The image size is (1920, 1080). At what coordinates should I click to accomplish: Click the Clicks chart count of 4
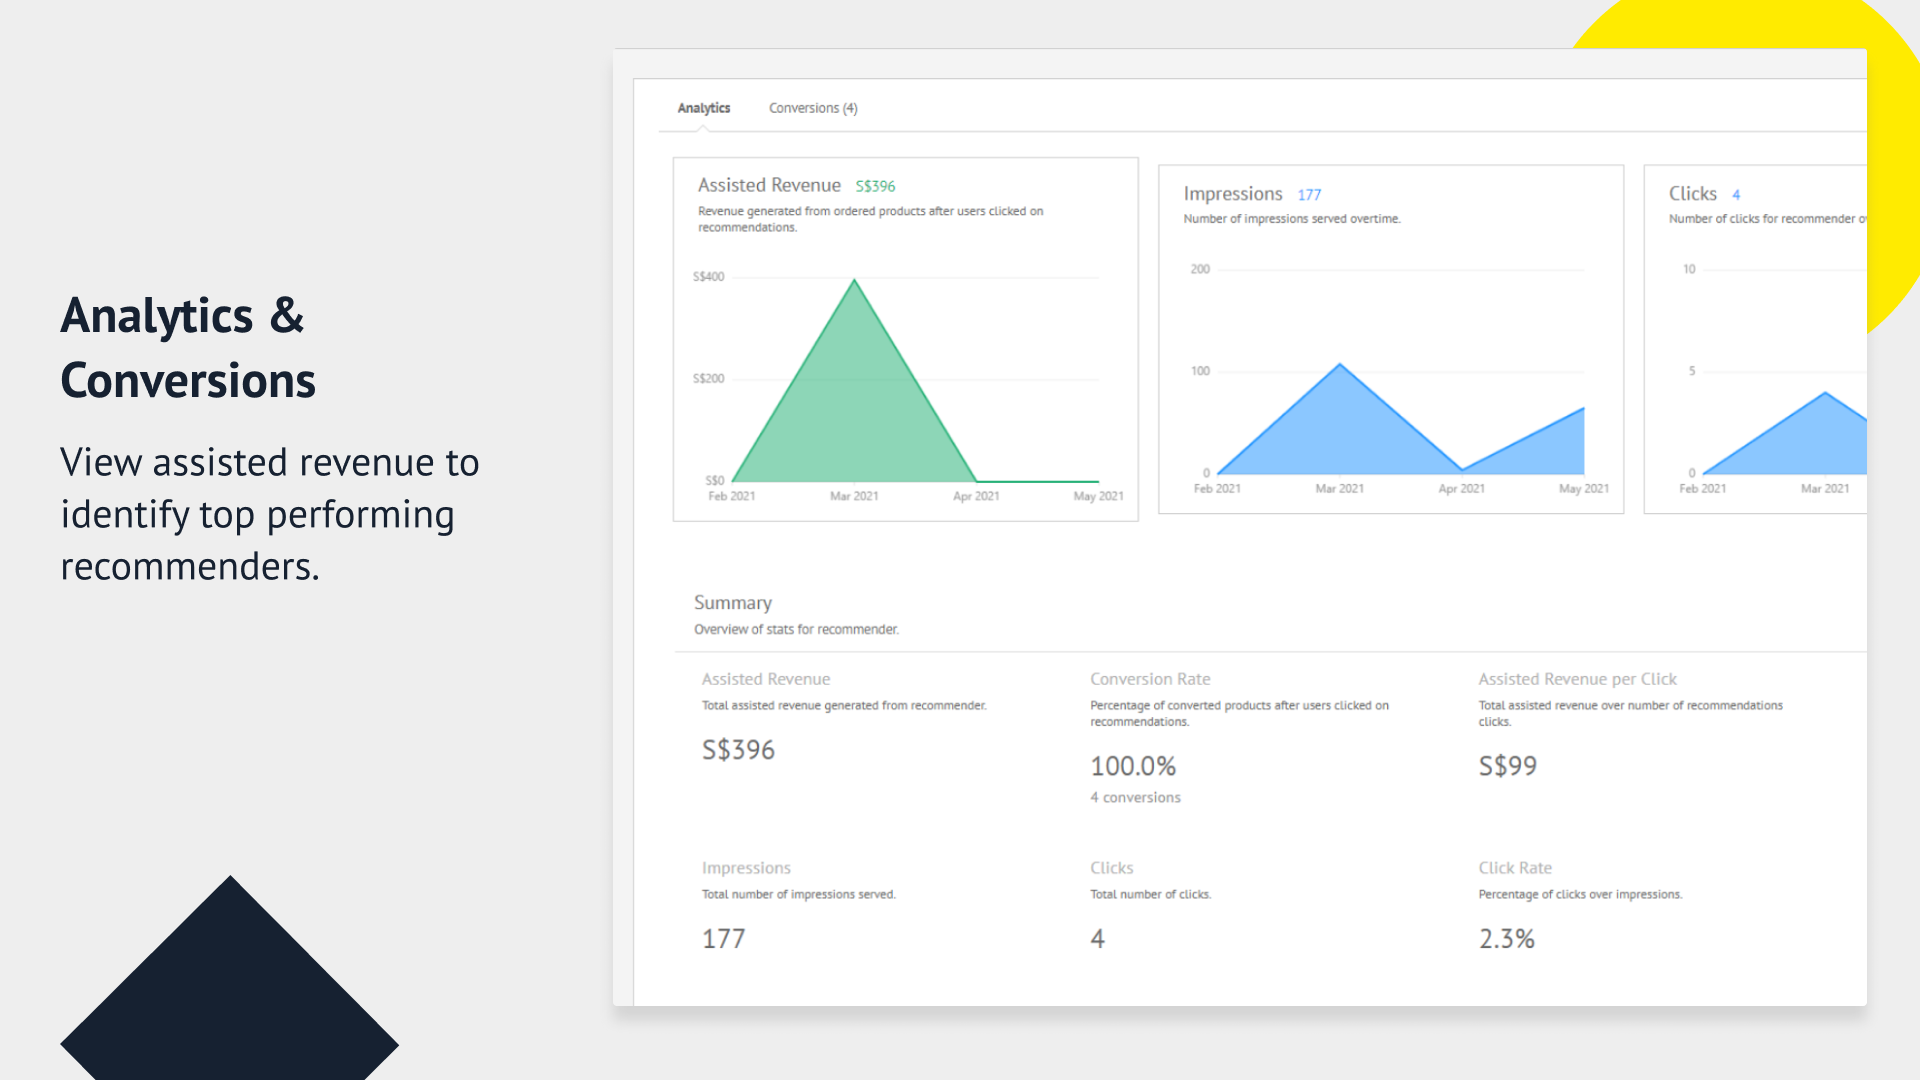1736,195
